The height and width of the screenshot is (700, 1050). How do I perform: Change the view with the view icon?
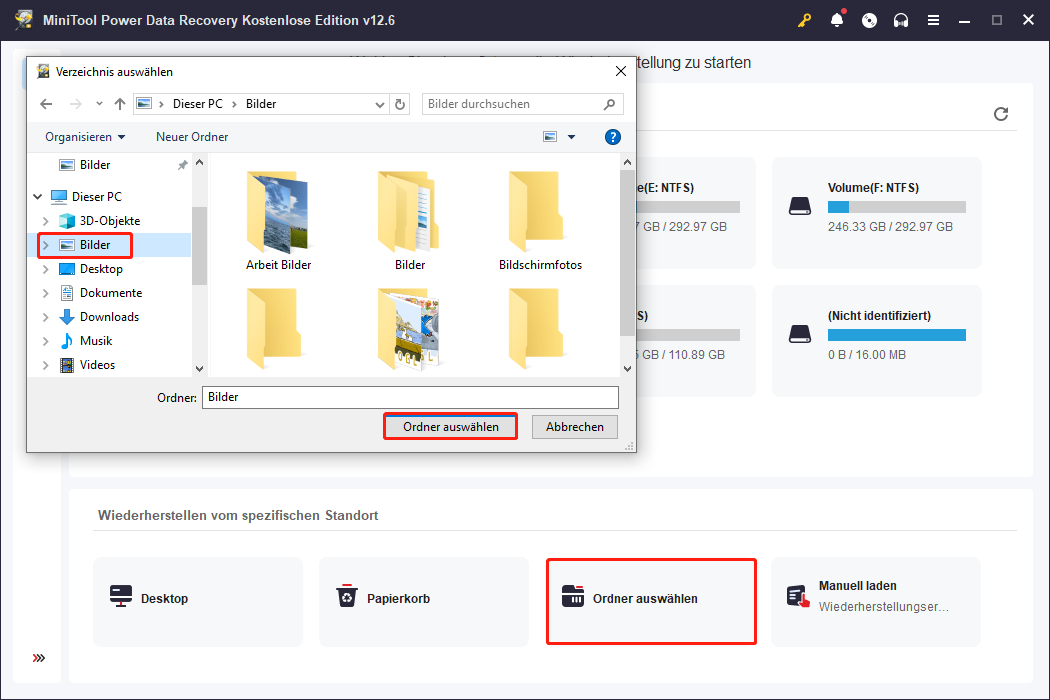[550, 137]
